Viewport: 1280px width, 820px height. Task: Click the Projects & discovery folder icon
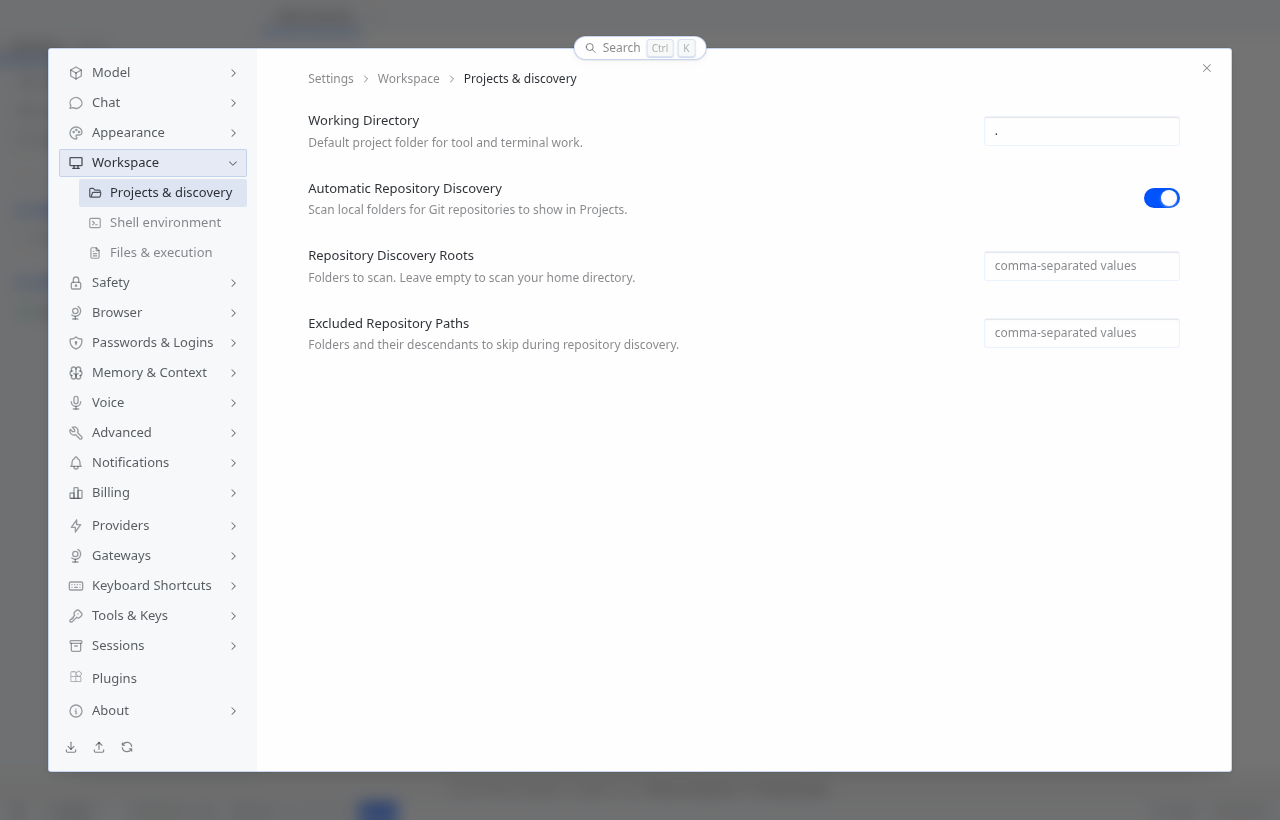[x=95, y=193]
